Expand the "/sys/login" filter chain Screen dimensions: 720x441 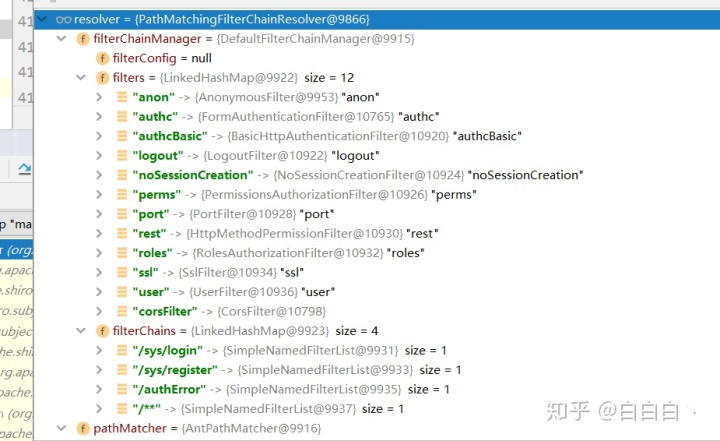99,351
